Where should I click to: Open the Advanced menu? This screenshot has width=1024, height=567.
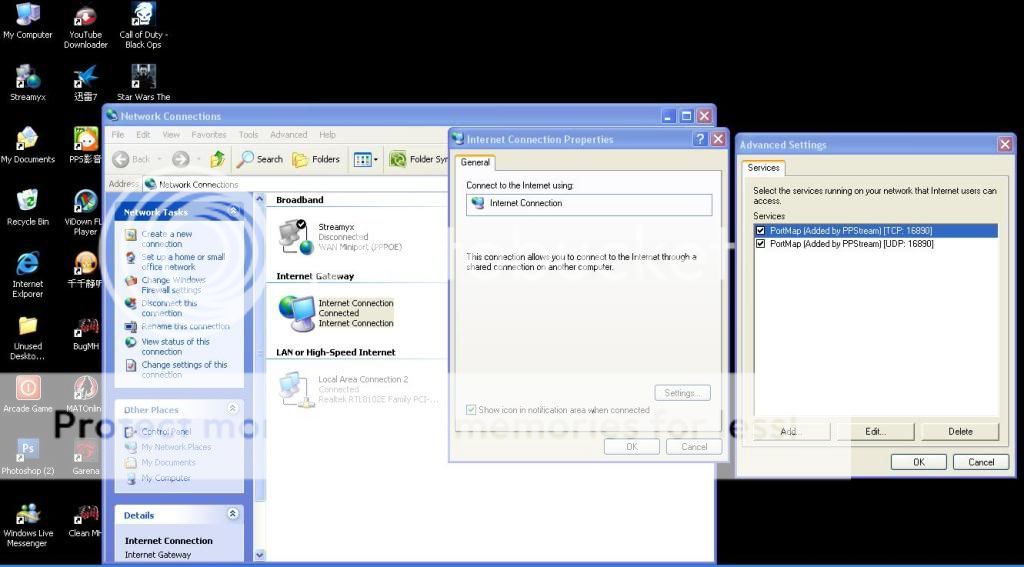[x=288, y=135]
